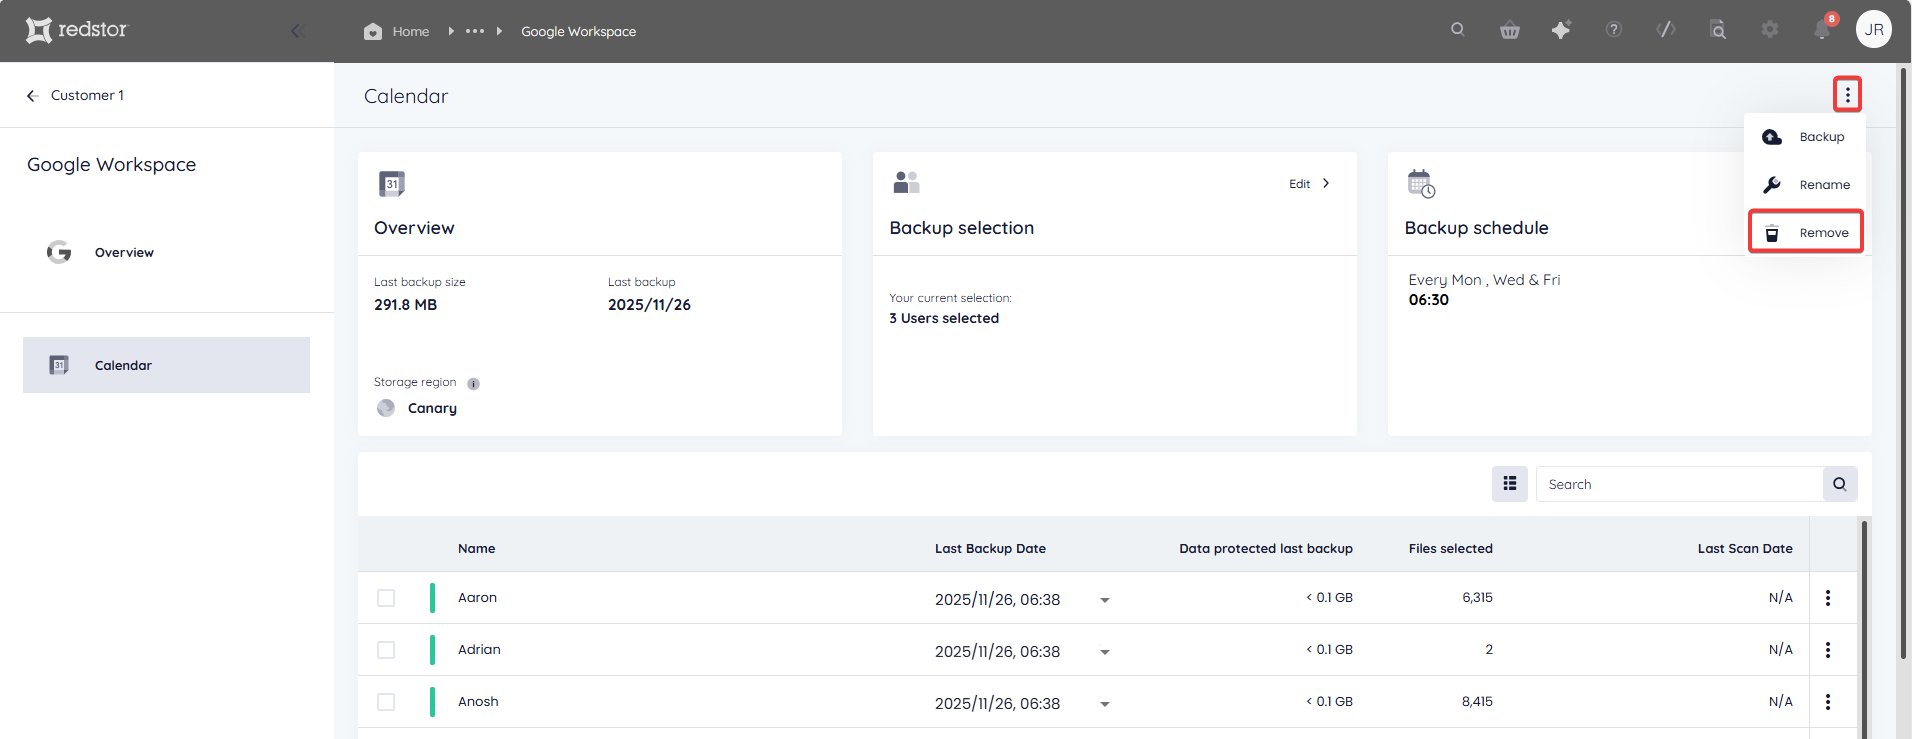Sort by Last Backup Date column header
The height and width of the screenshot is (739, 1912).
(990, 549)
